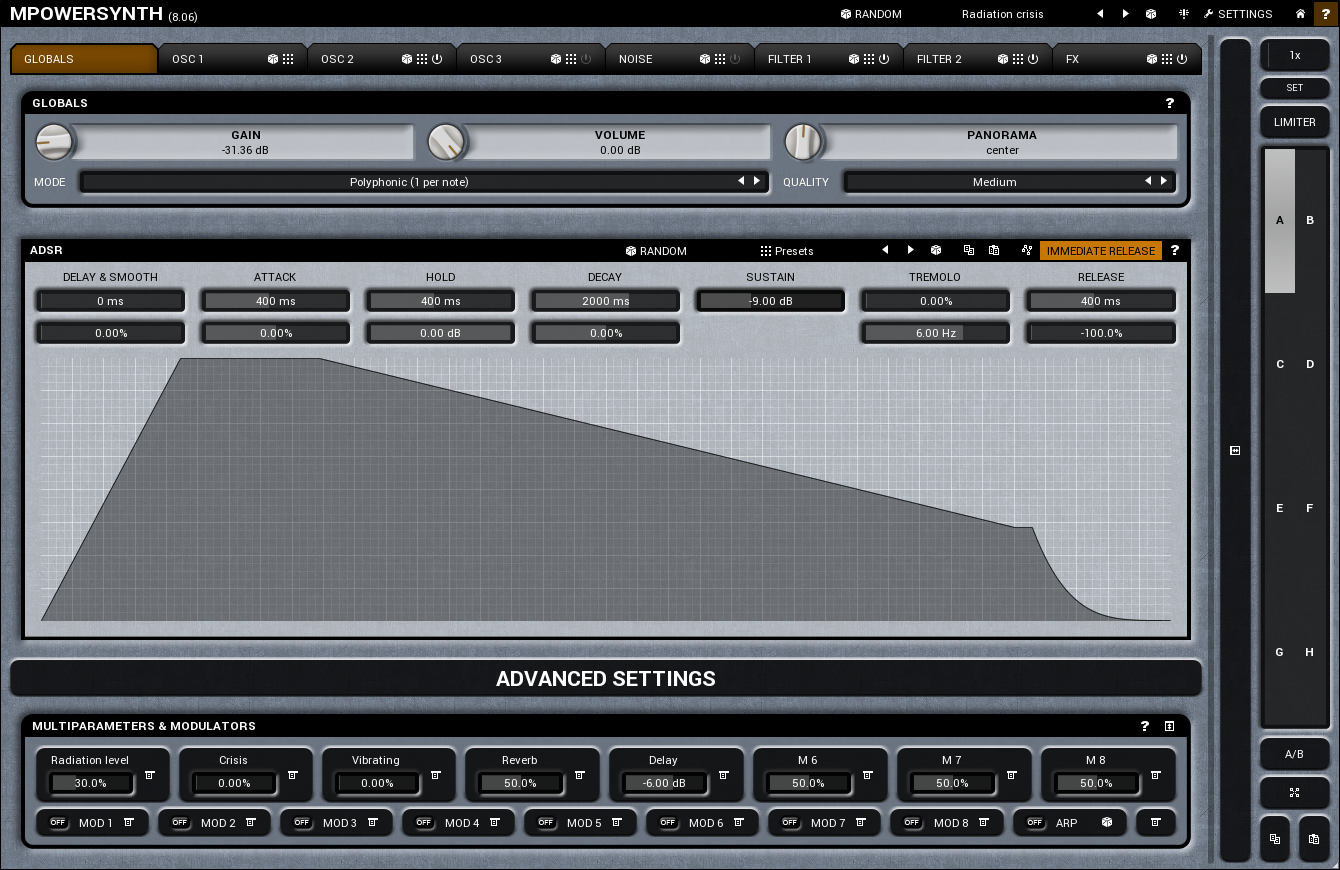
Task: Open the Reverb multiparameter settings icon
Action: pyautogui.click(x=580, y=775)
